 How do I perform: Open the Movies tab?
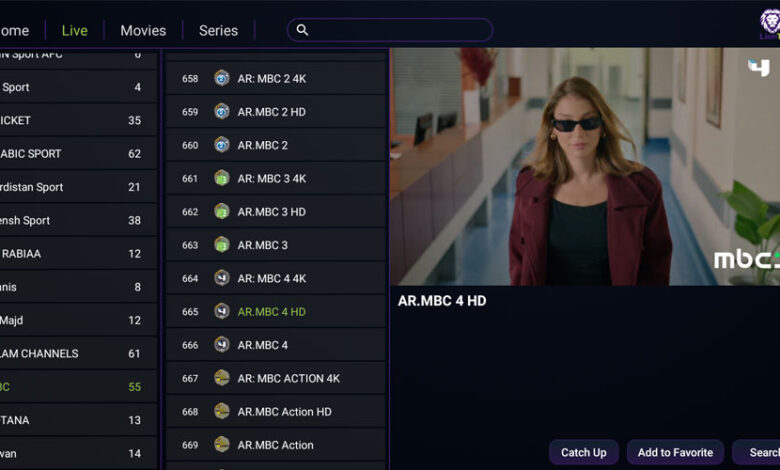coord(143,31)
